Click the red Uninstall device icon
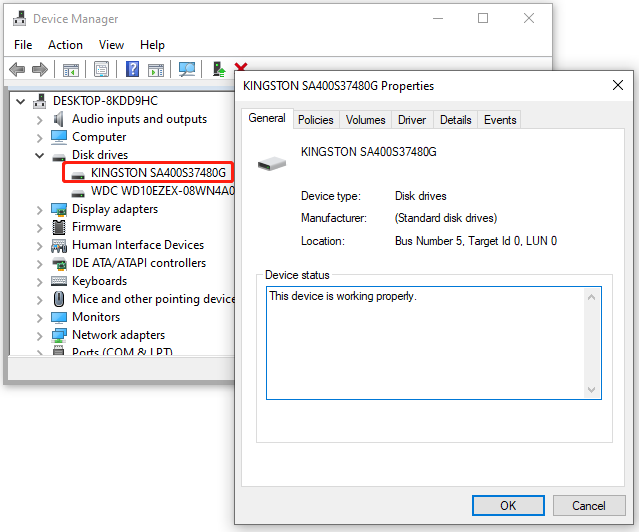This screenshot has height=532, width=639. tap(240, 66)
